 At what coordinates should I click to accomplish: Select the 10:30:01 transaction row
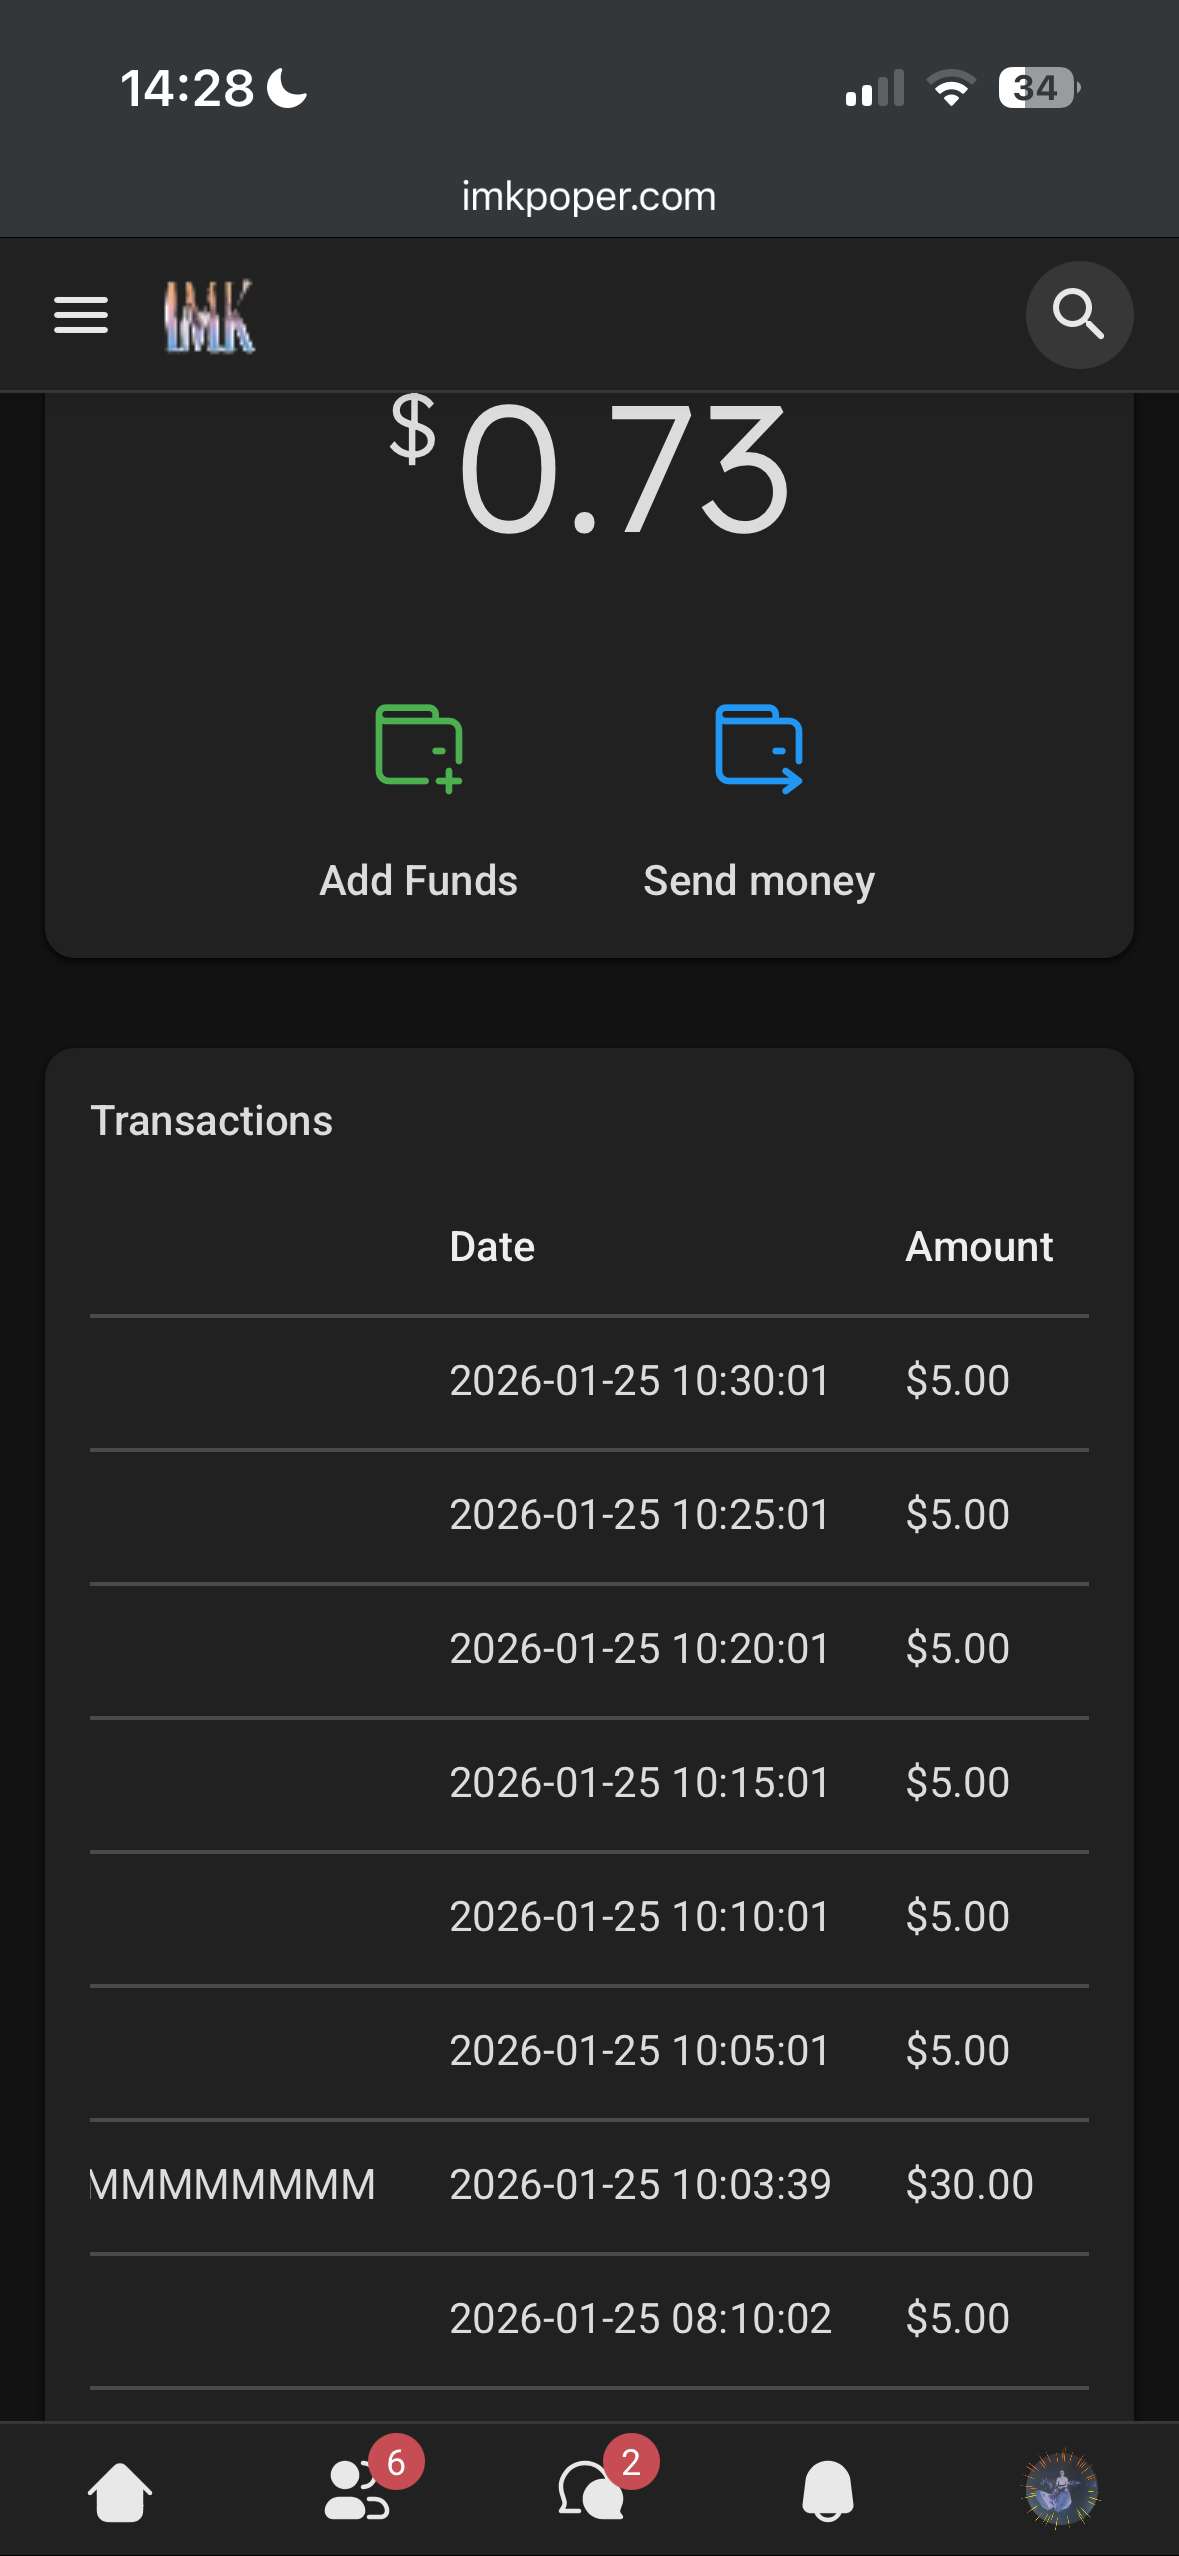pyautogui.click(x=639, y=1381)
